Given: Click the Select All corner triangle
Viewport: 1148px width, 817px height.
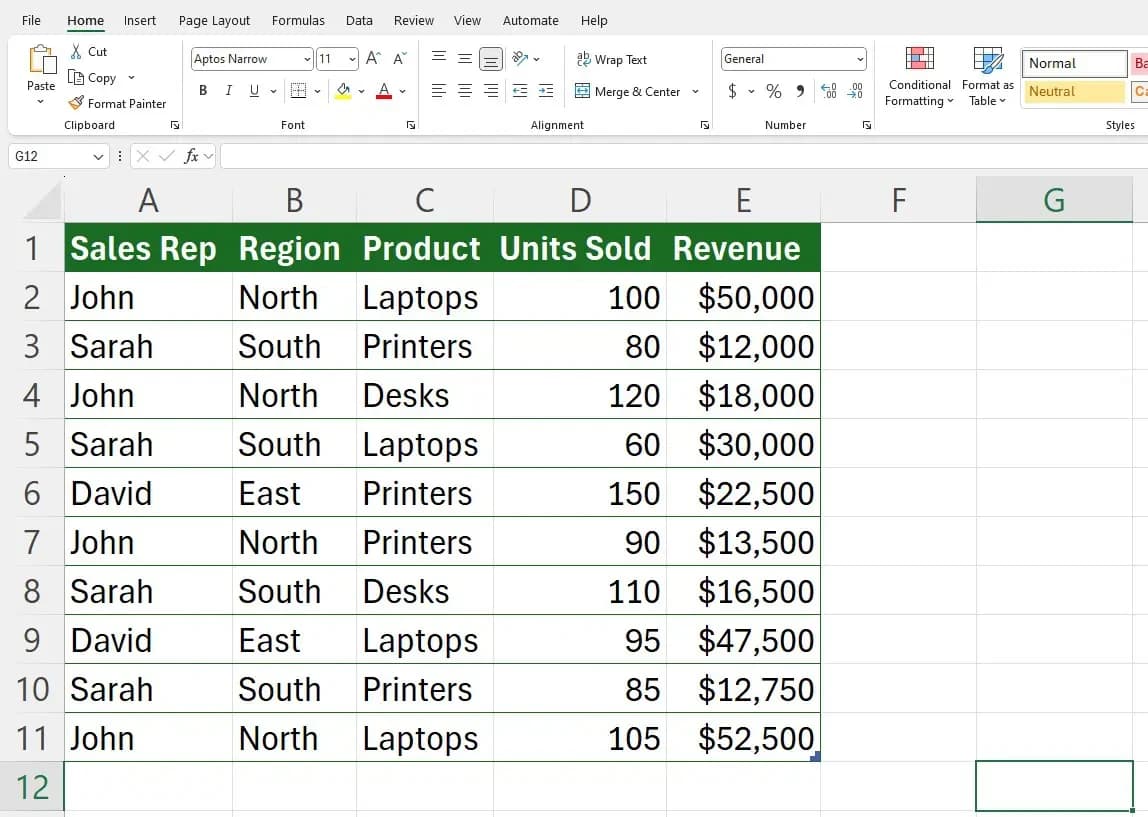Looking at the screenshot, I should pos(42,201).
